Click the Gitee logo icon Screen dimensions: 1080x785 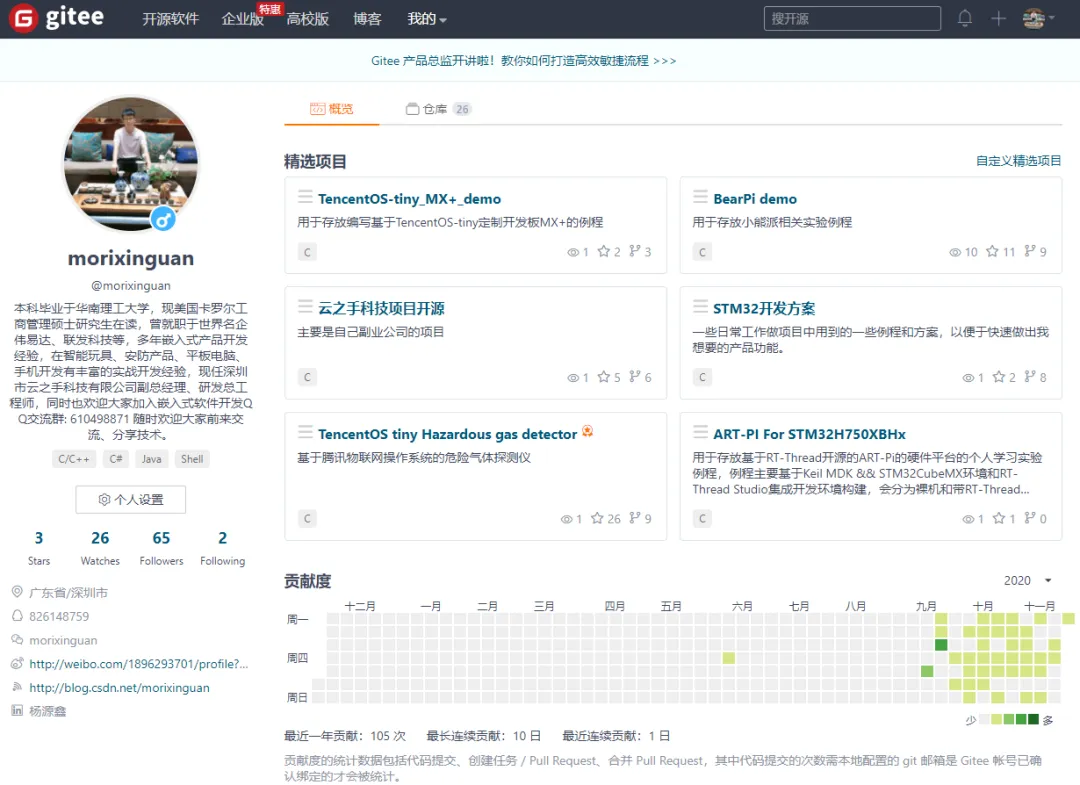[23, 18]
